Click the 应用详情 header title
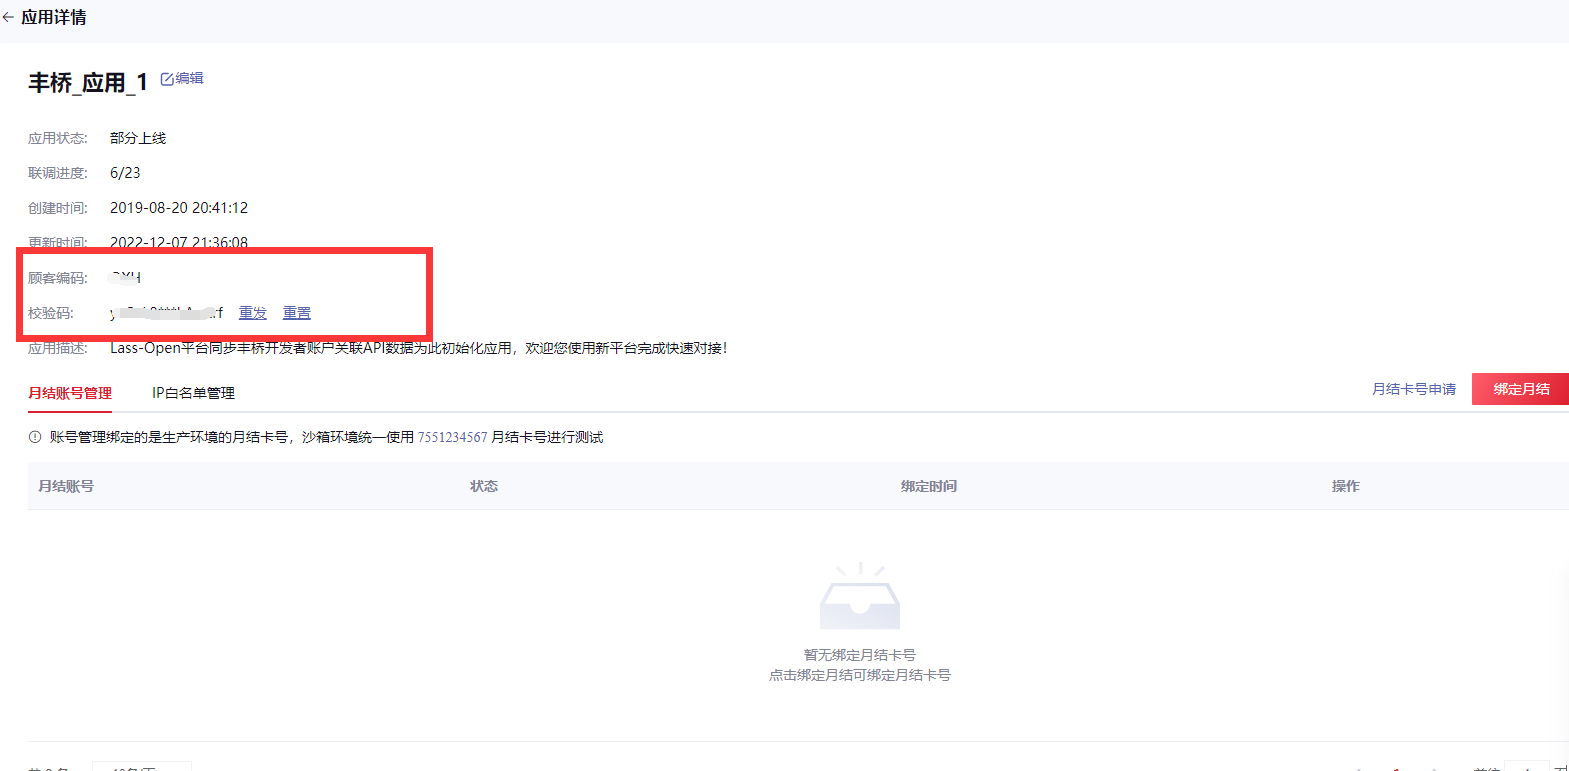Screen dimensions: 1569x771 tap(54, 17)
